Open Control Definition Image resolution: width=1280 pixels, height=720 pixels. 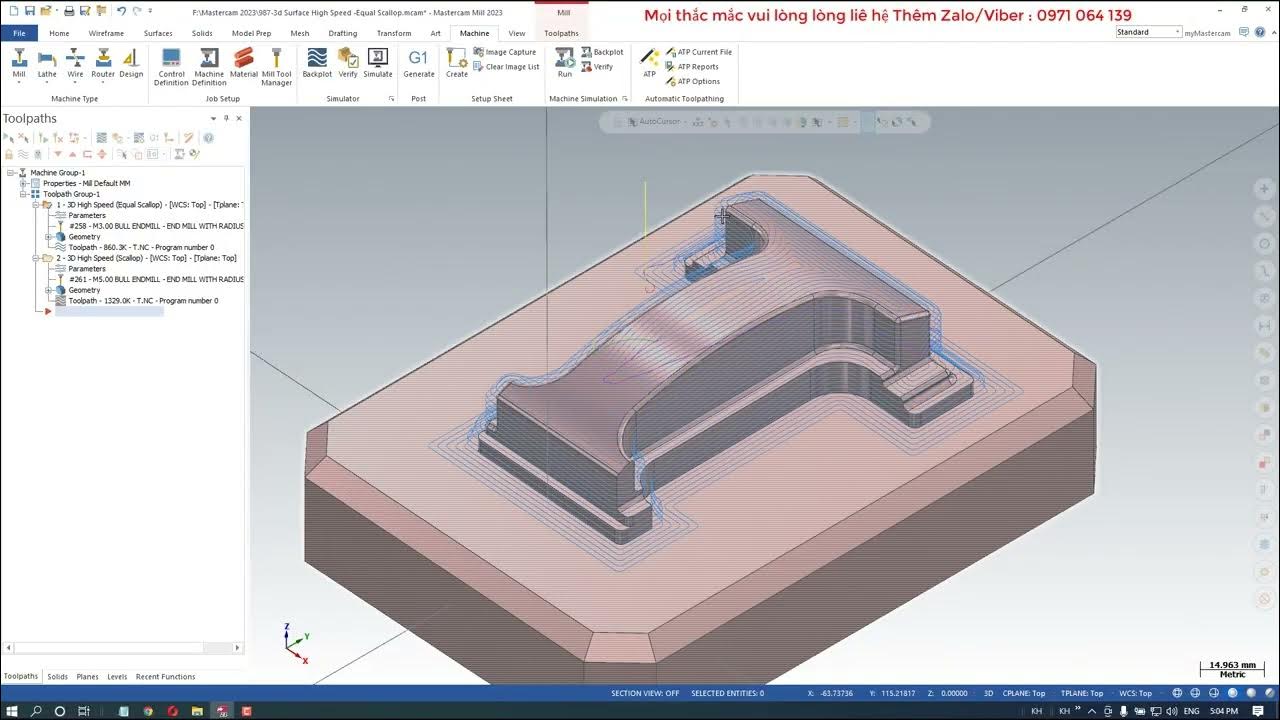(x=171, y=67)
